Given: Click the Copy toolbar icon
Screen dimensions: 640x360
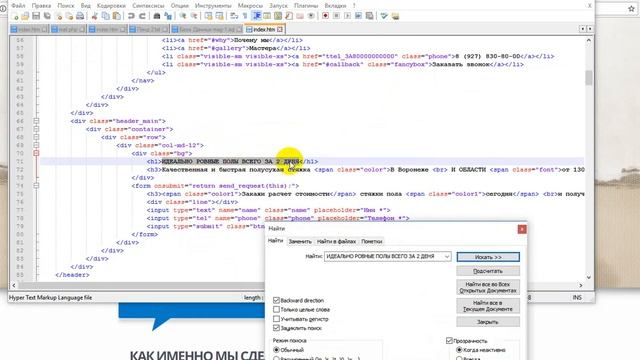Looking at the screenshot, I should pos(105,16).
